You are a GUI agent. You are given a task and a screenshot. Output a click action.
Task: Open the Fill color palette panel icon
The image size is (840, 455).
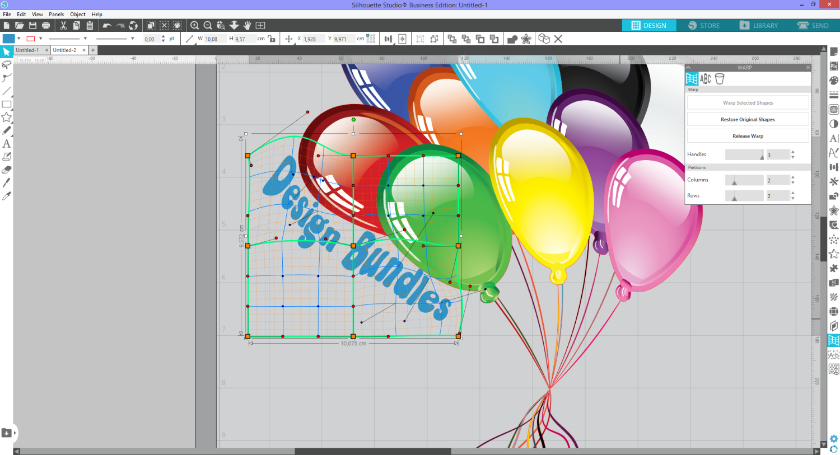point(834,80)
